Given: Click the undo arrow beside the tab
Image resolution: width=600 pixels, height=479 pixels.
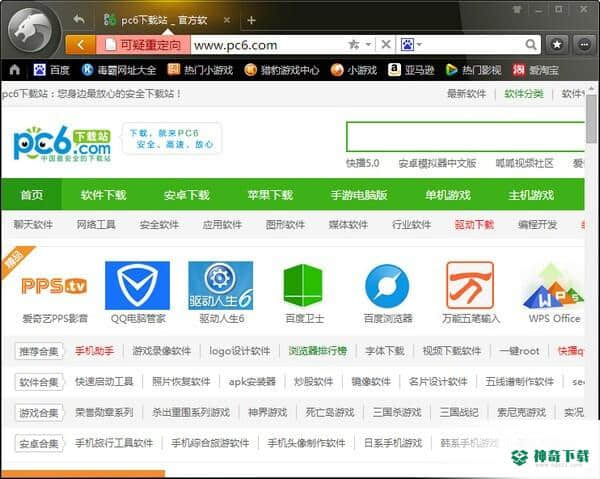Looking at the screenshot, I should [x=79, y=19].
